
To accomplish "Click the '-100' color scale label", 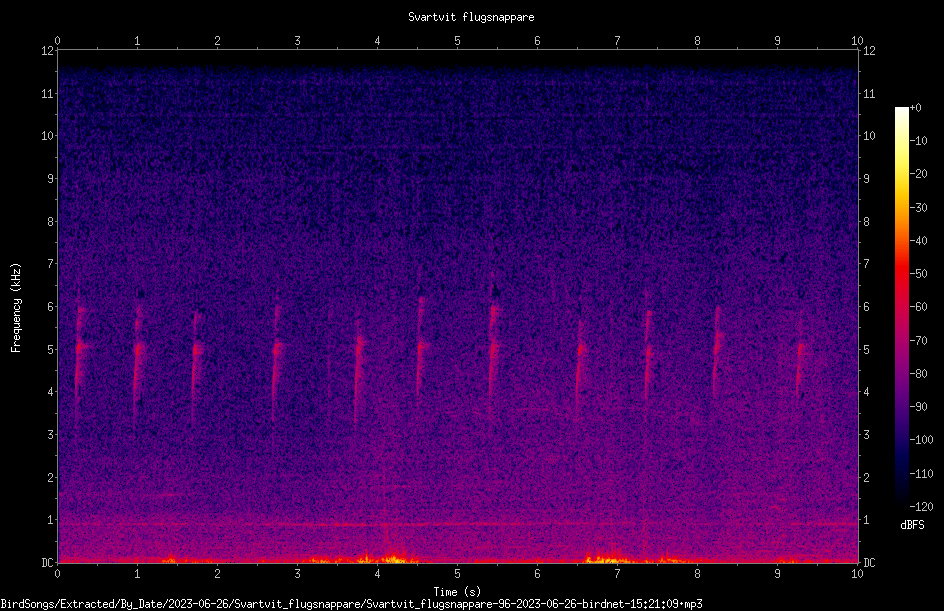I will 921,440.
